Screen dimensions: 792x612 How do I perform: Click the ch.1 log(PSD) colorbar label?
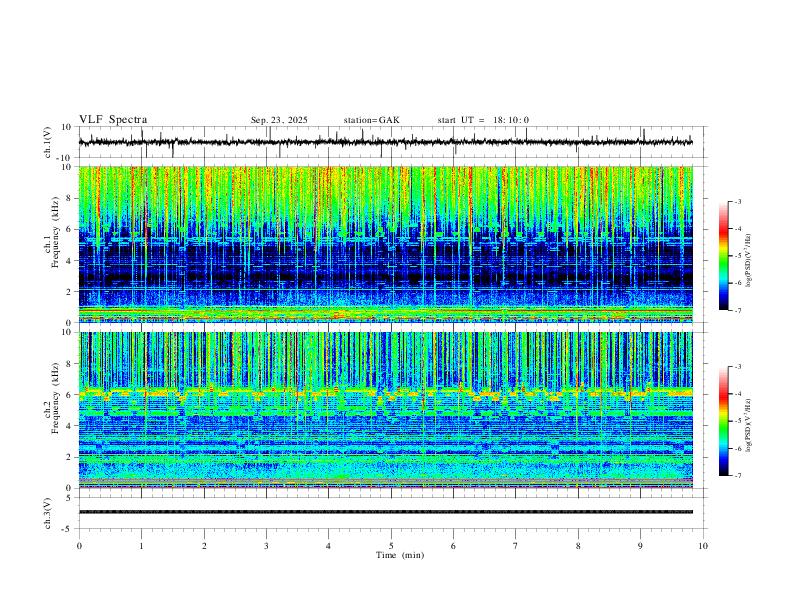pyautogui.click(x=748, y=260)
